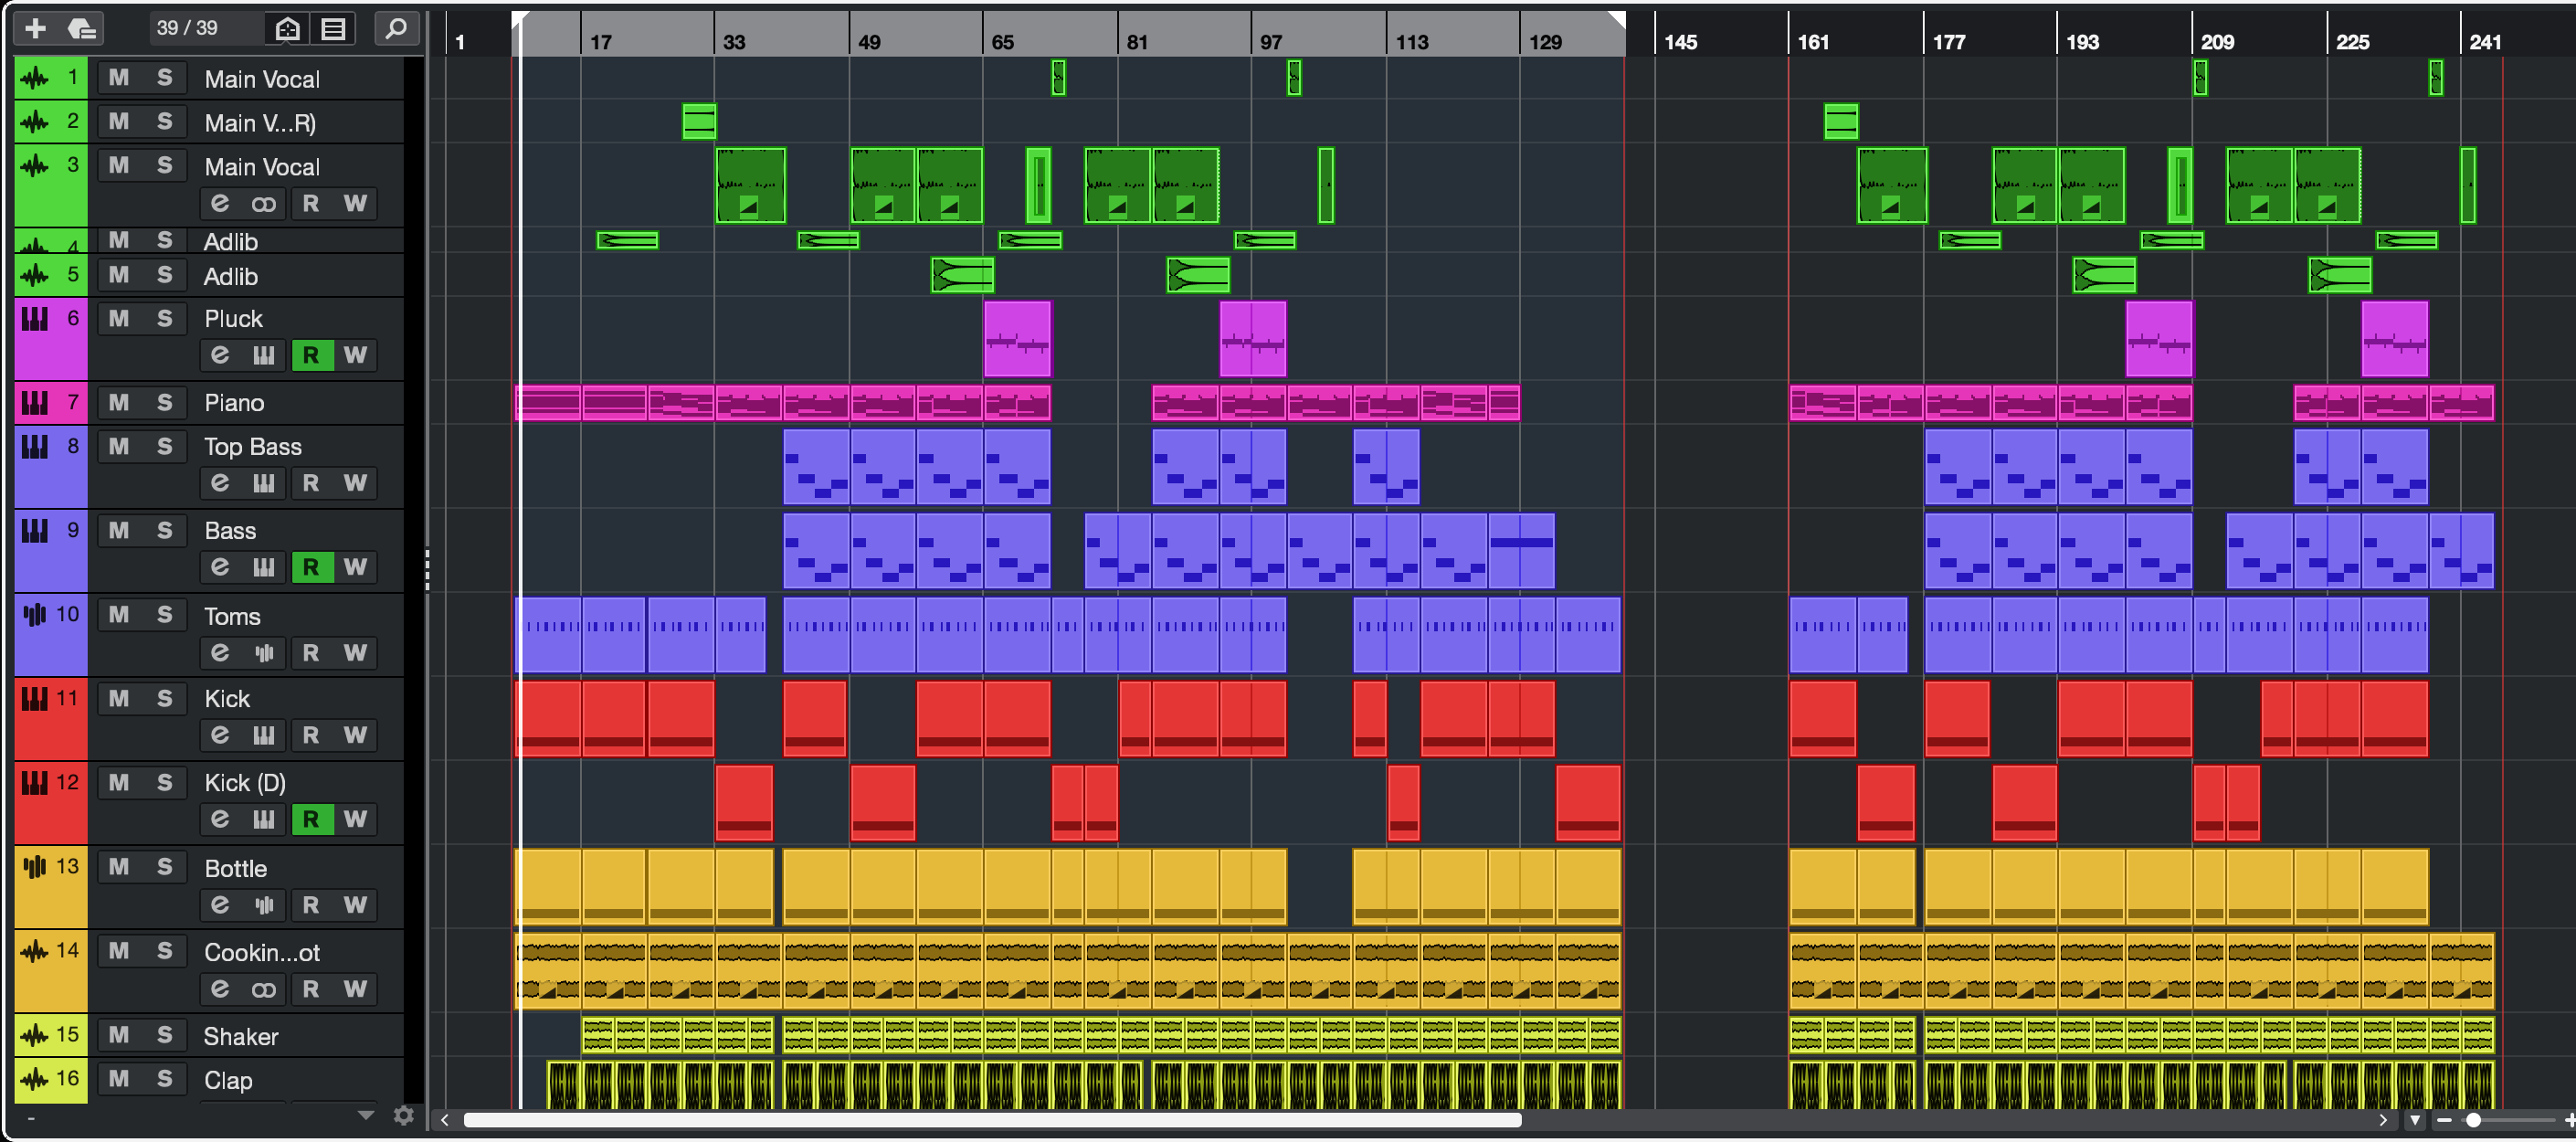
Task: Open the track controls settings gear
Action: 404,1116
